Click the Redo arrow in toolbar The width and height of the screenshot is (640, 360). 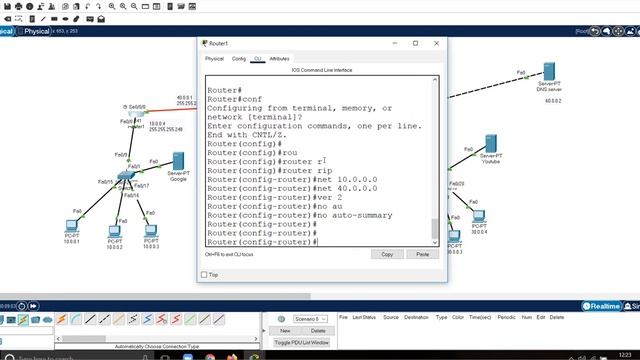click(x=99, y=7)
